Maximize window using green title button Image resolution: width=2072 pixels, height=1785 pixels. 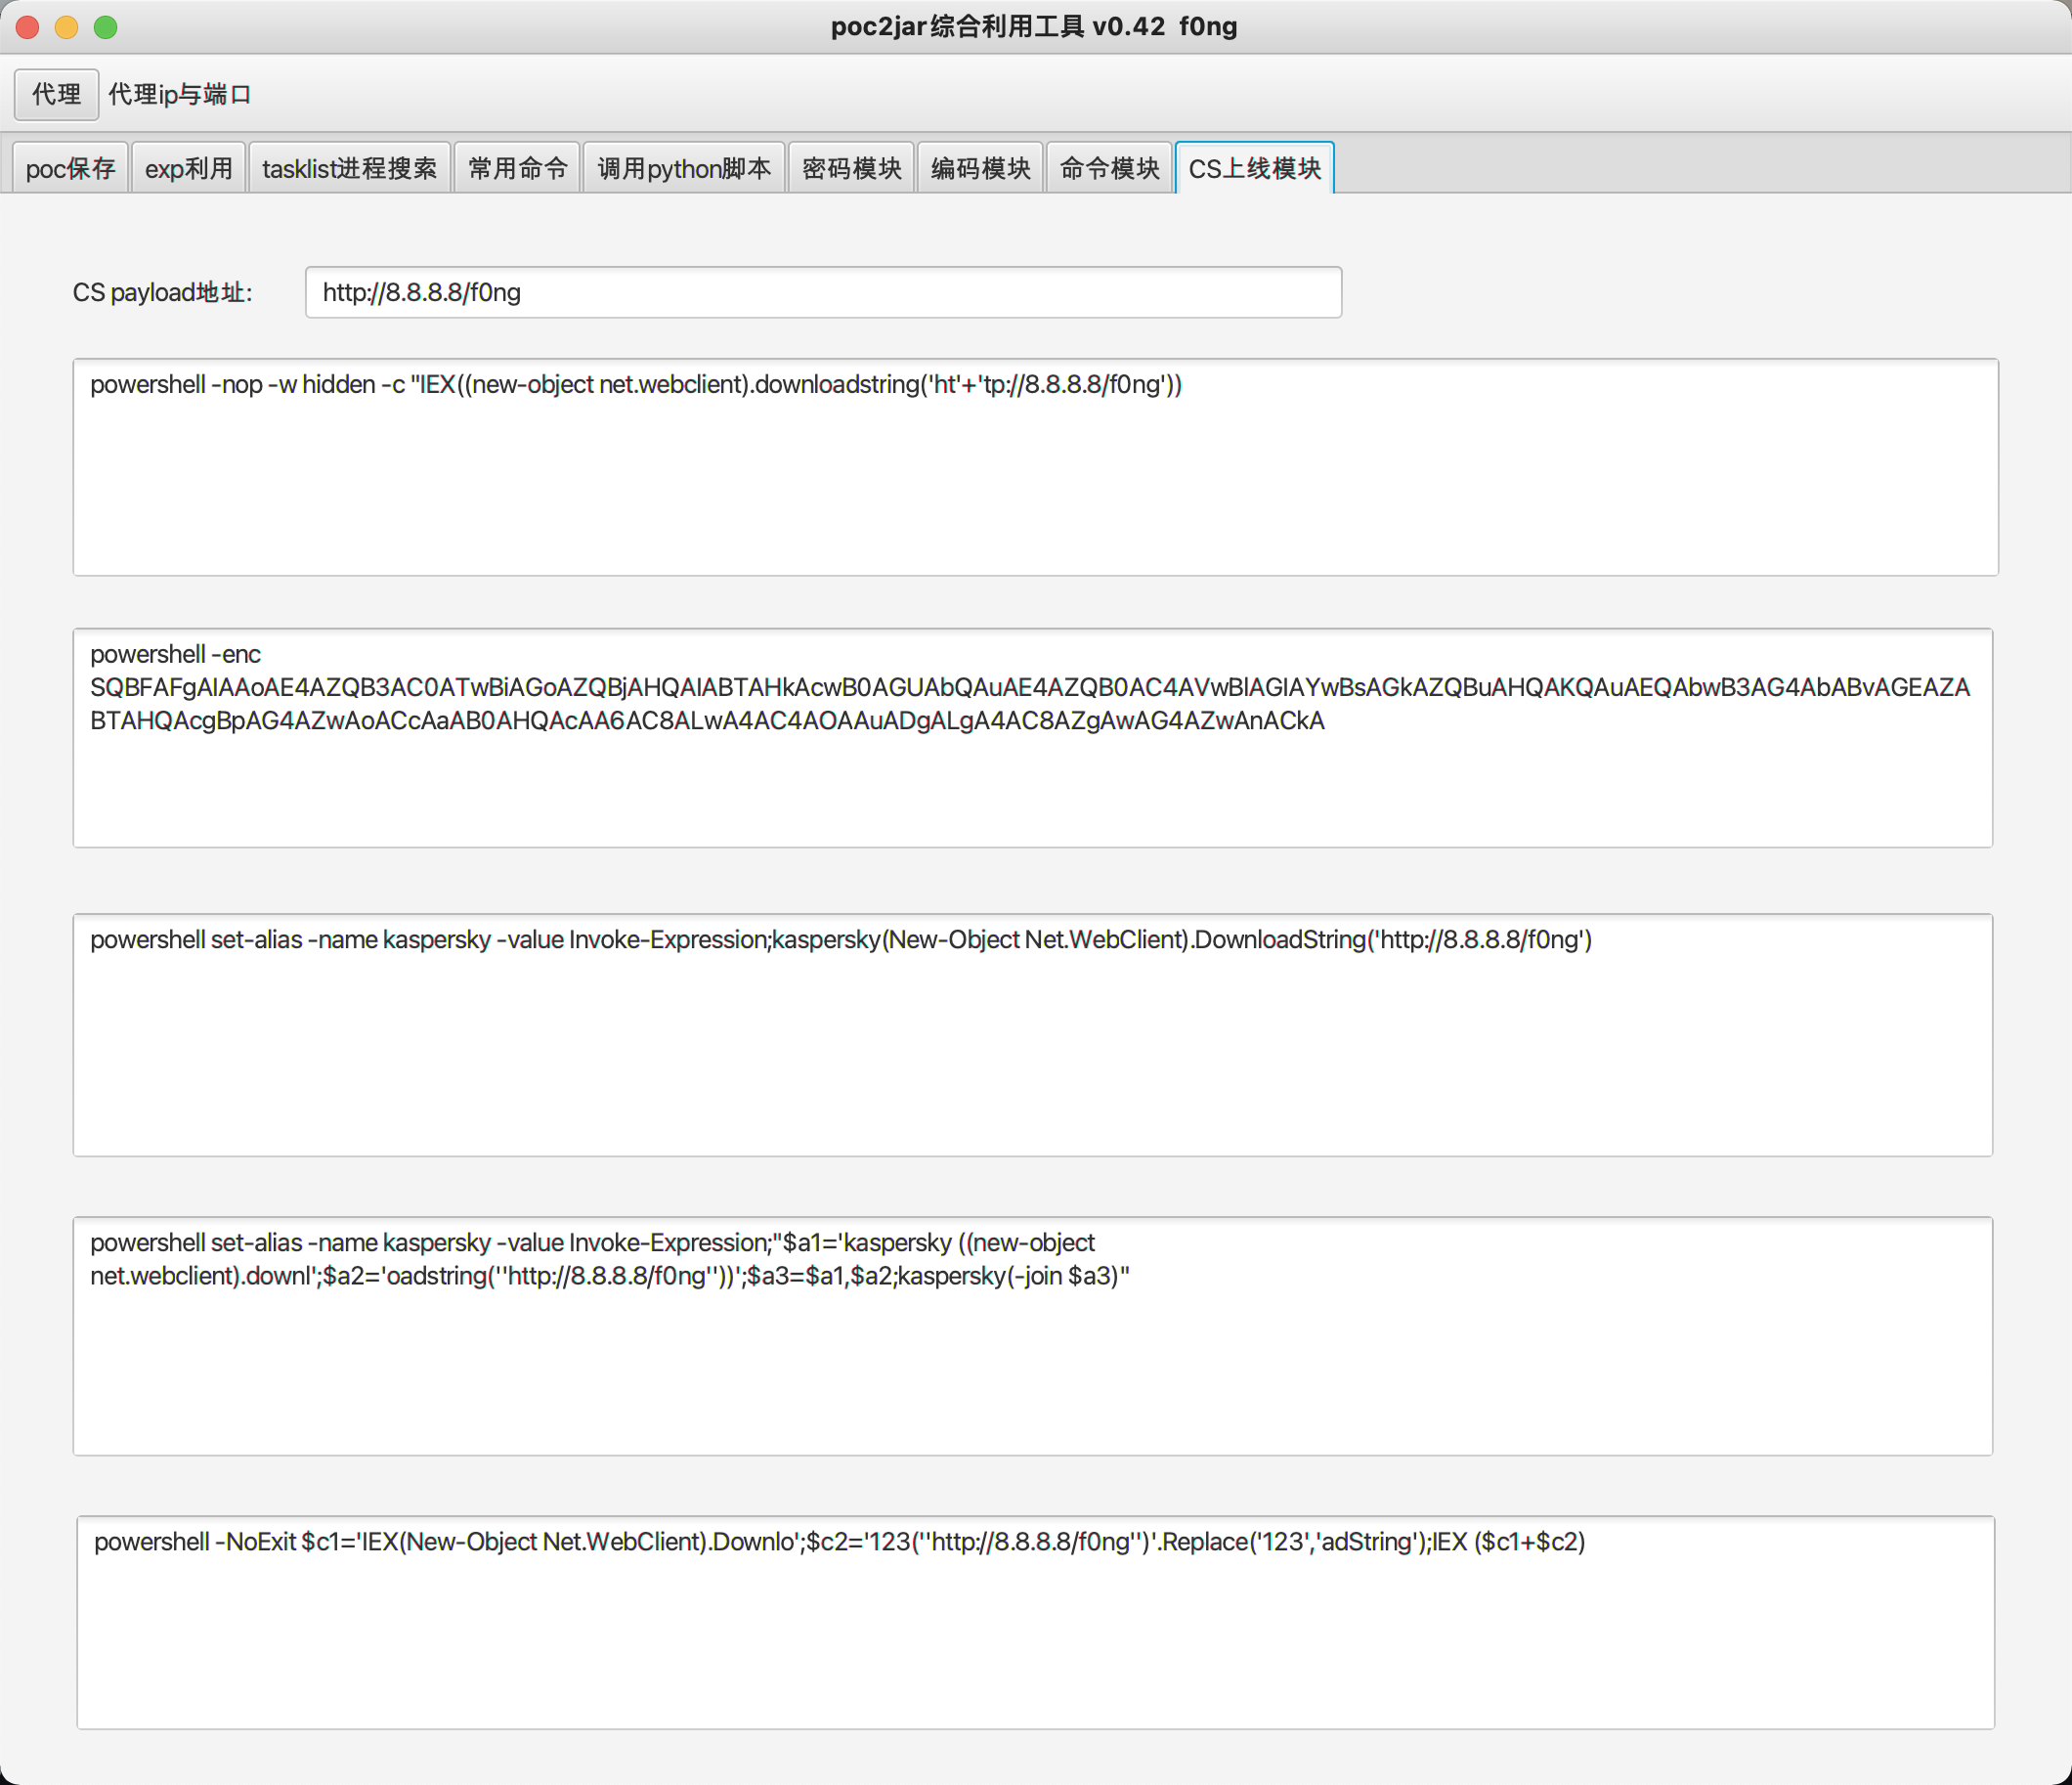click(106, 27)
